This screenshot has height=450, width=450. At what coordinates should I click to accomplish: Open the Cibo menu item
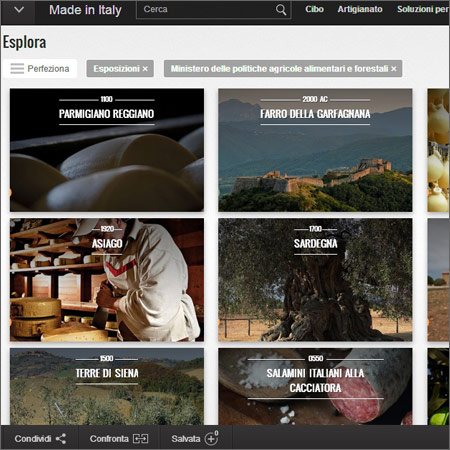coord(314,9)
